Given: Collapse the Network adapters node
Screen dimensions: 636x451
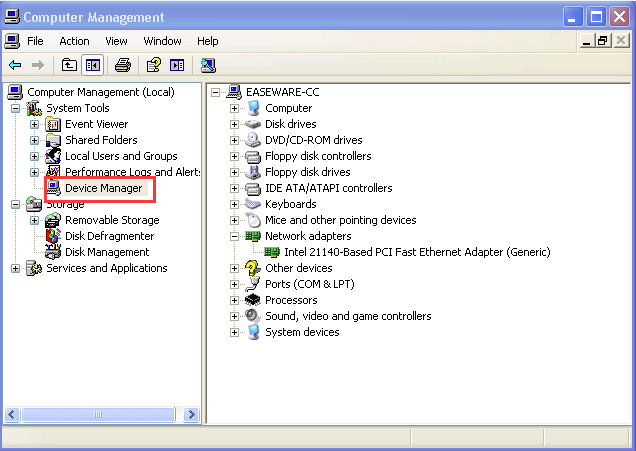Looking at the screenshot, I should (235, 236).
